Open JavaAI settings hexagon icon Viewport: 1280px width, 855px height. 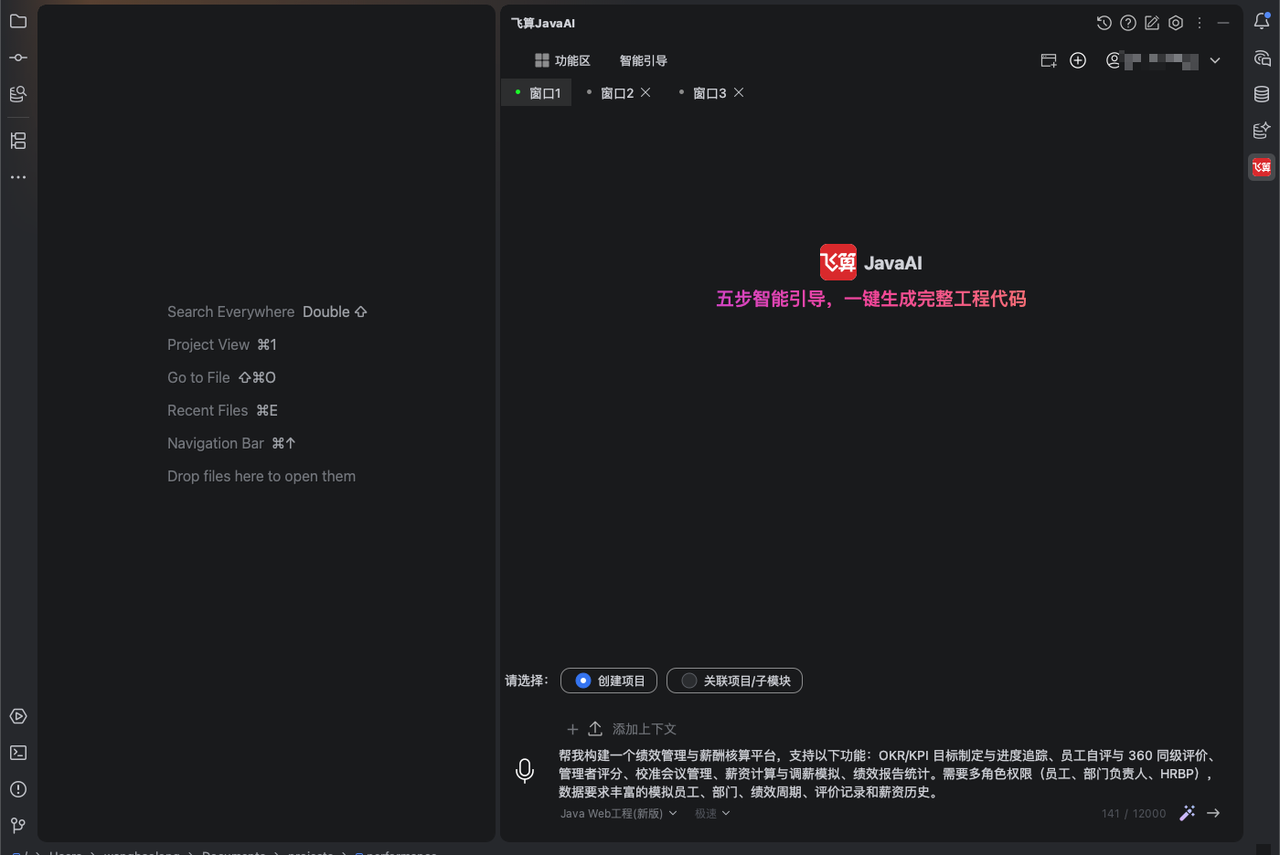point(1176,23)
